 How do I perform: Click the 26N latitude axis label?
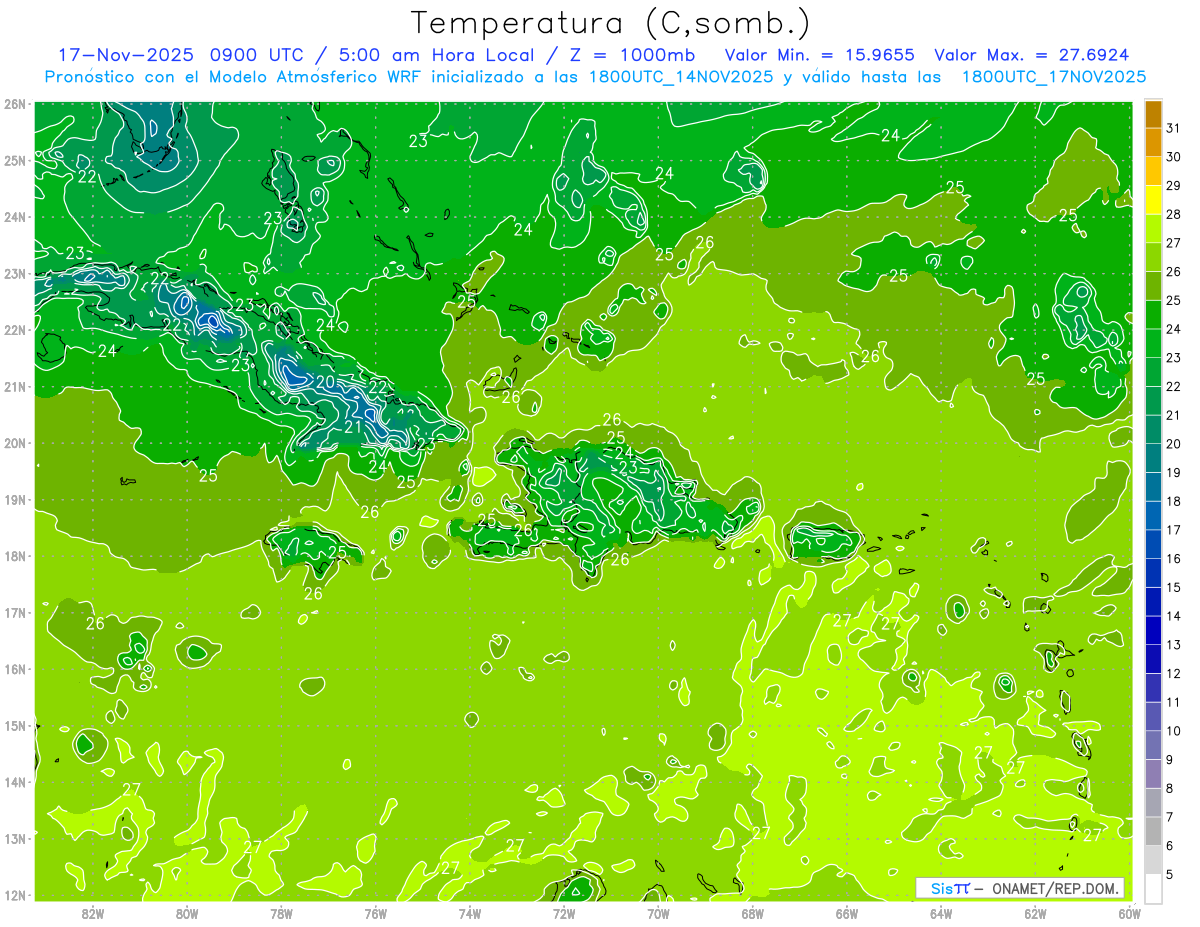pos(16,103)
